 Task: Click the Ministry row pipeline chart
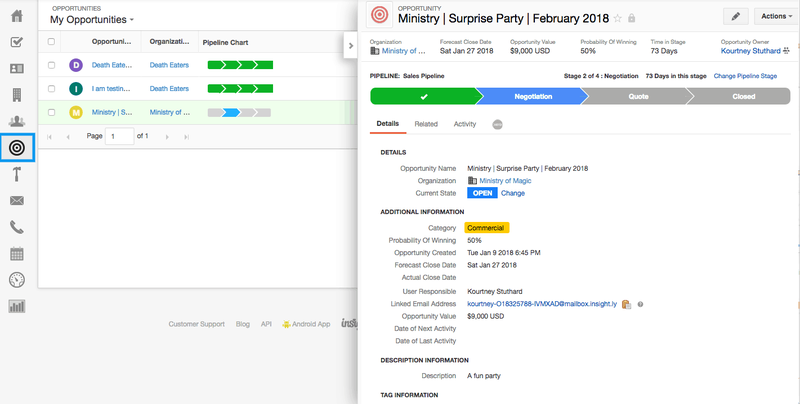[x=239, y=113]
